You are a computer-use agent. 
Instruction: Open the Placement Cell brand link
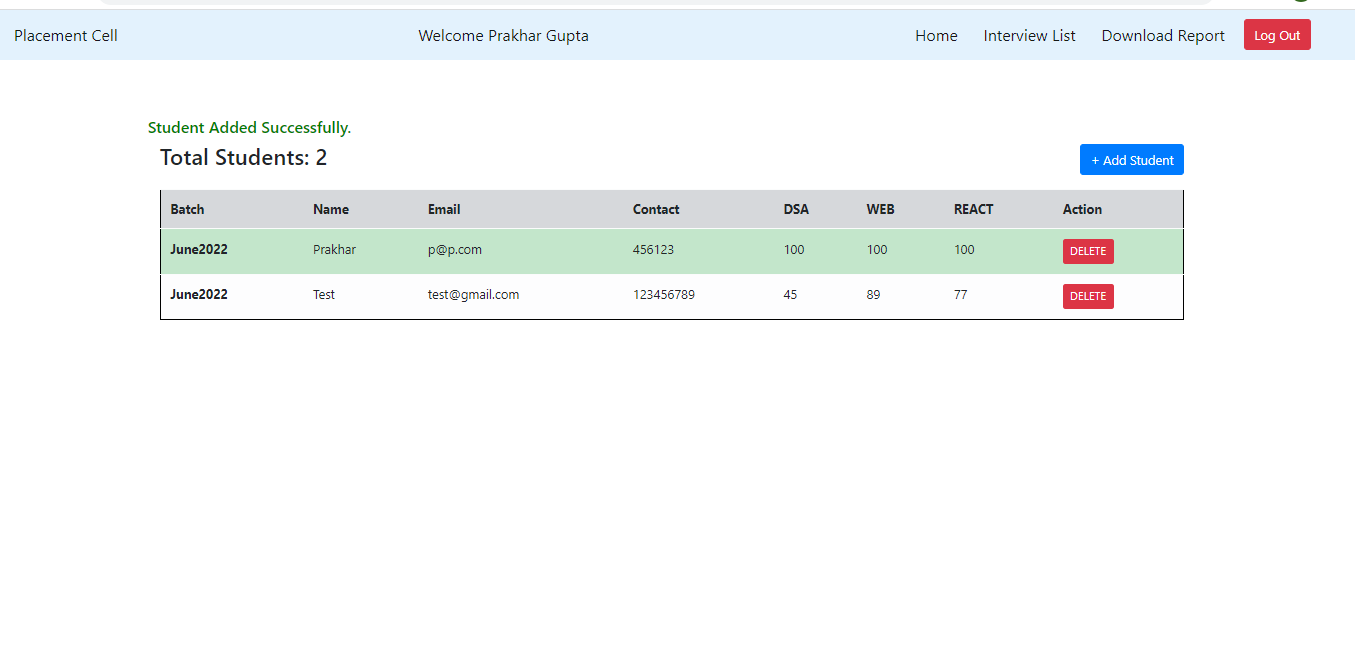point(65,35)
